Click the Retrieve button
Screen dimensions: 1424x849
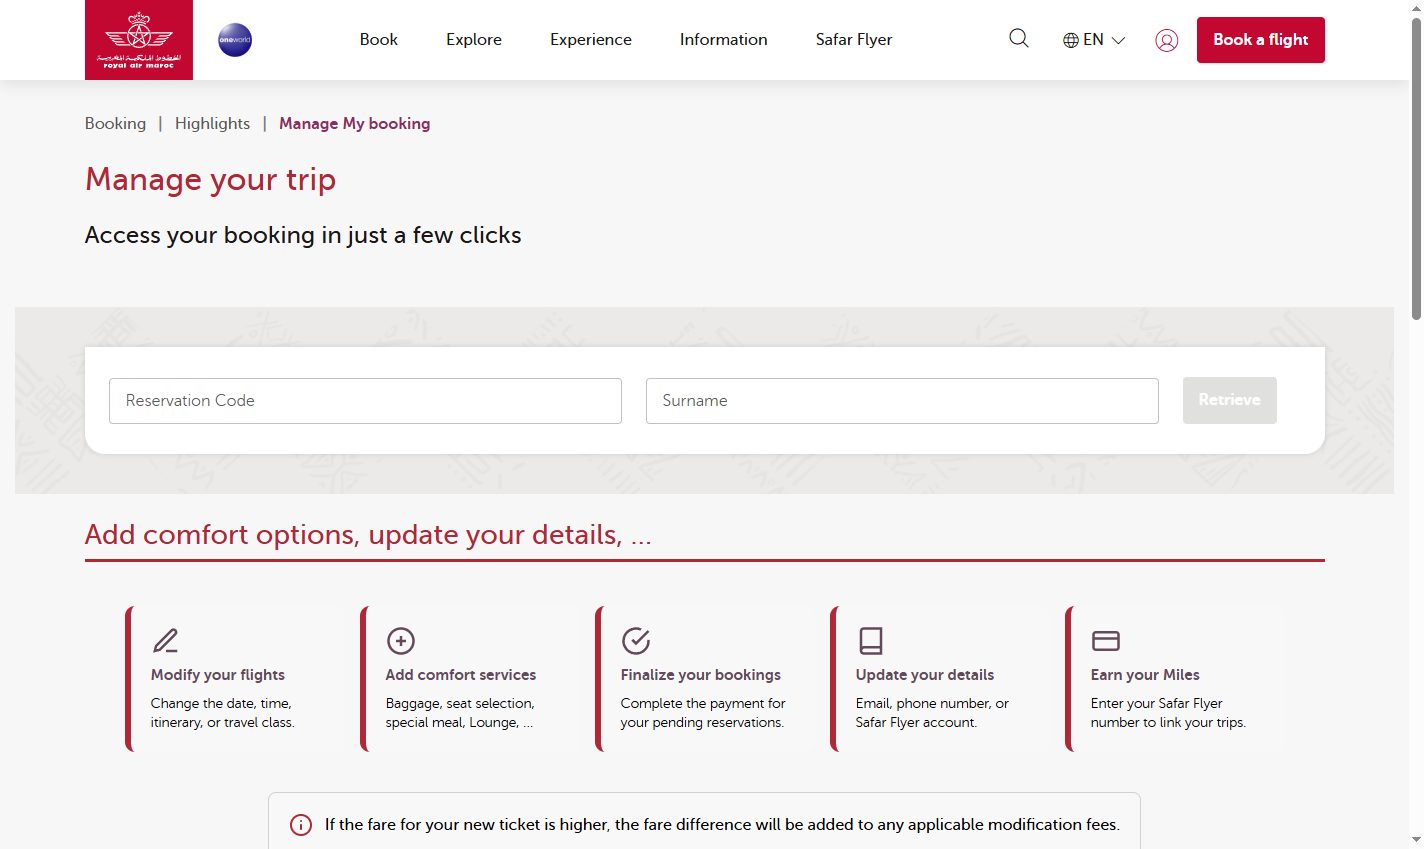click(1230, 400)
